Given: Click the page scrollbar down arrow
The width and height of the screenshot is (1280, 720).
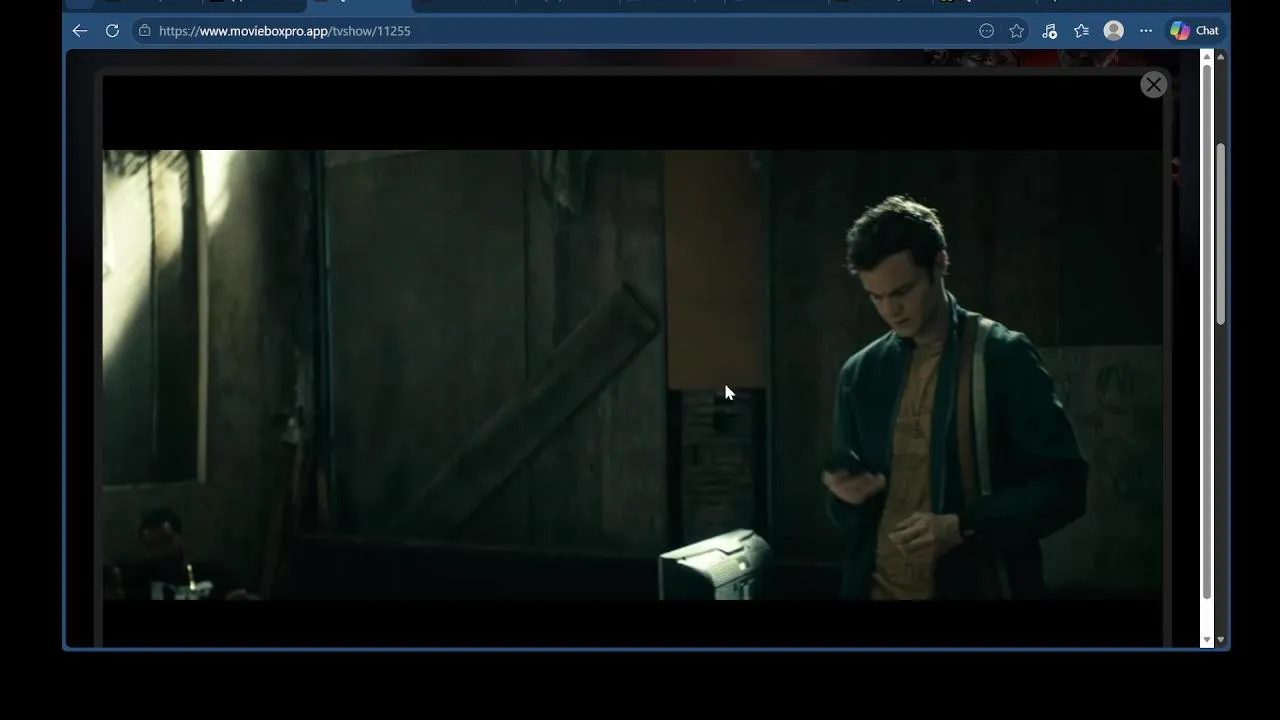Looking at the screenshot, I should coord(1220,639).
